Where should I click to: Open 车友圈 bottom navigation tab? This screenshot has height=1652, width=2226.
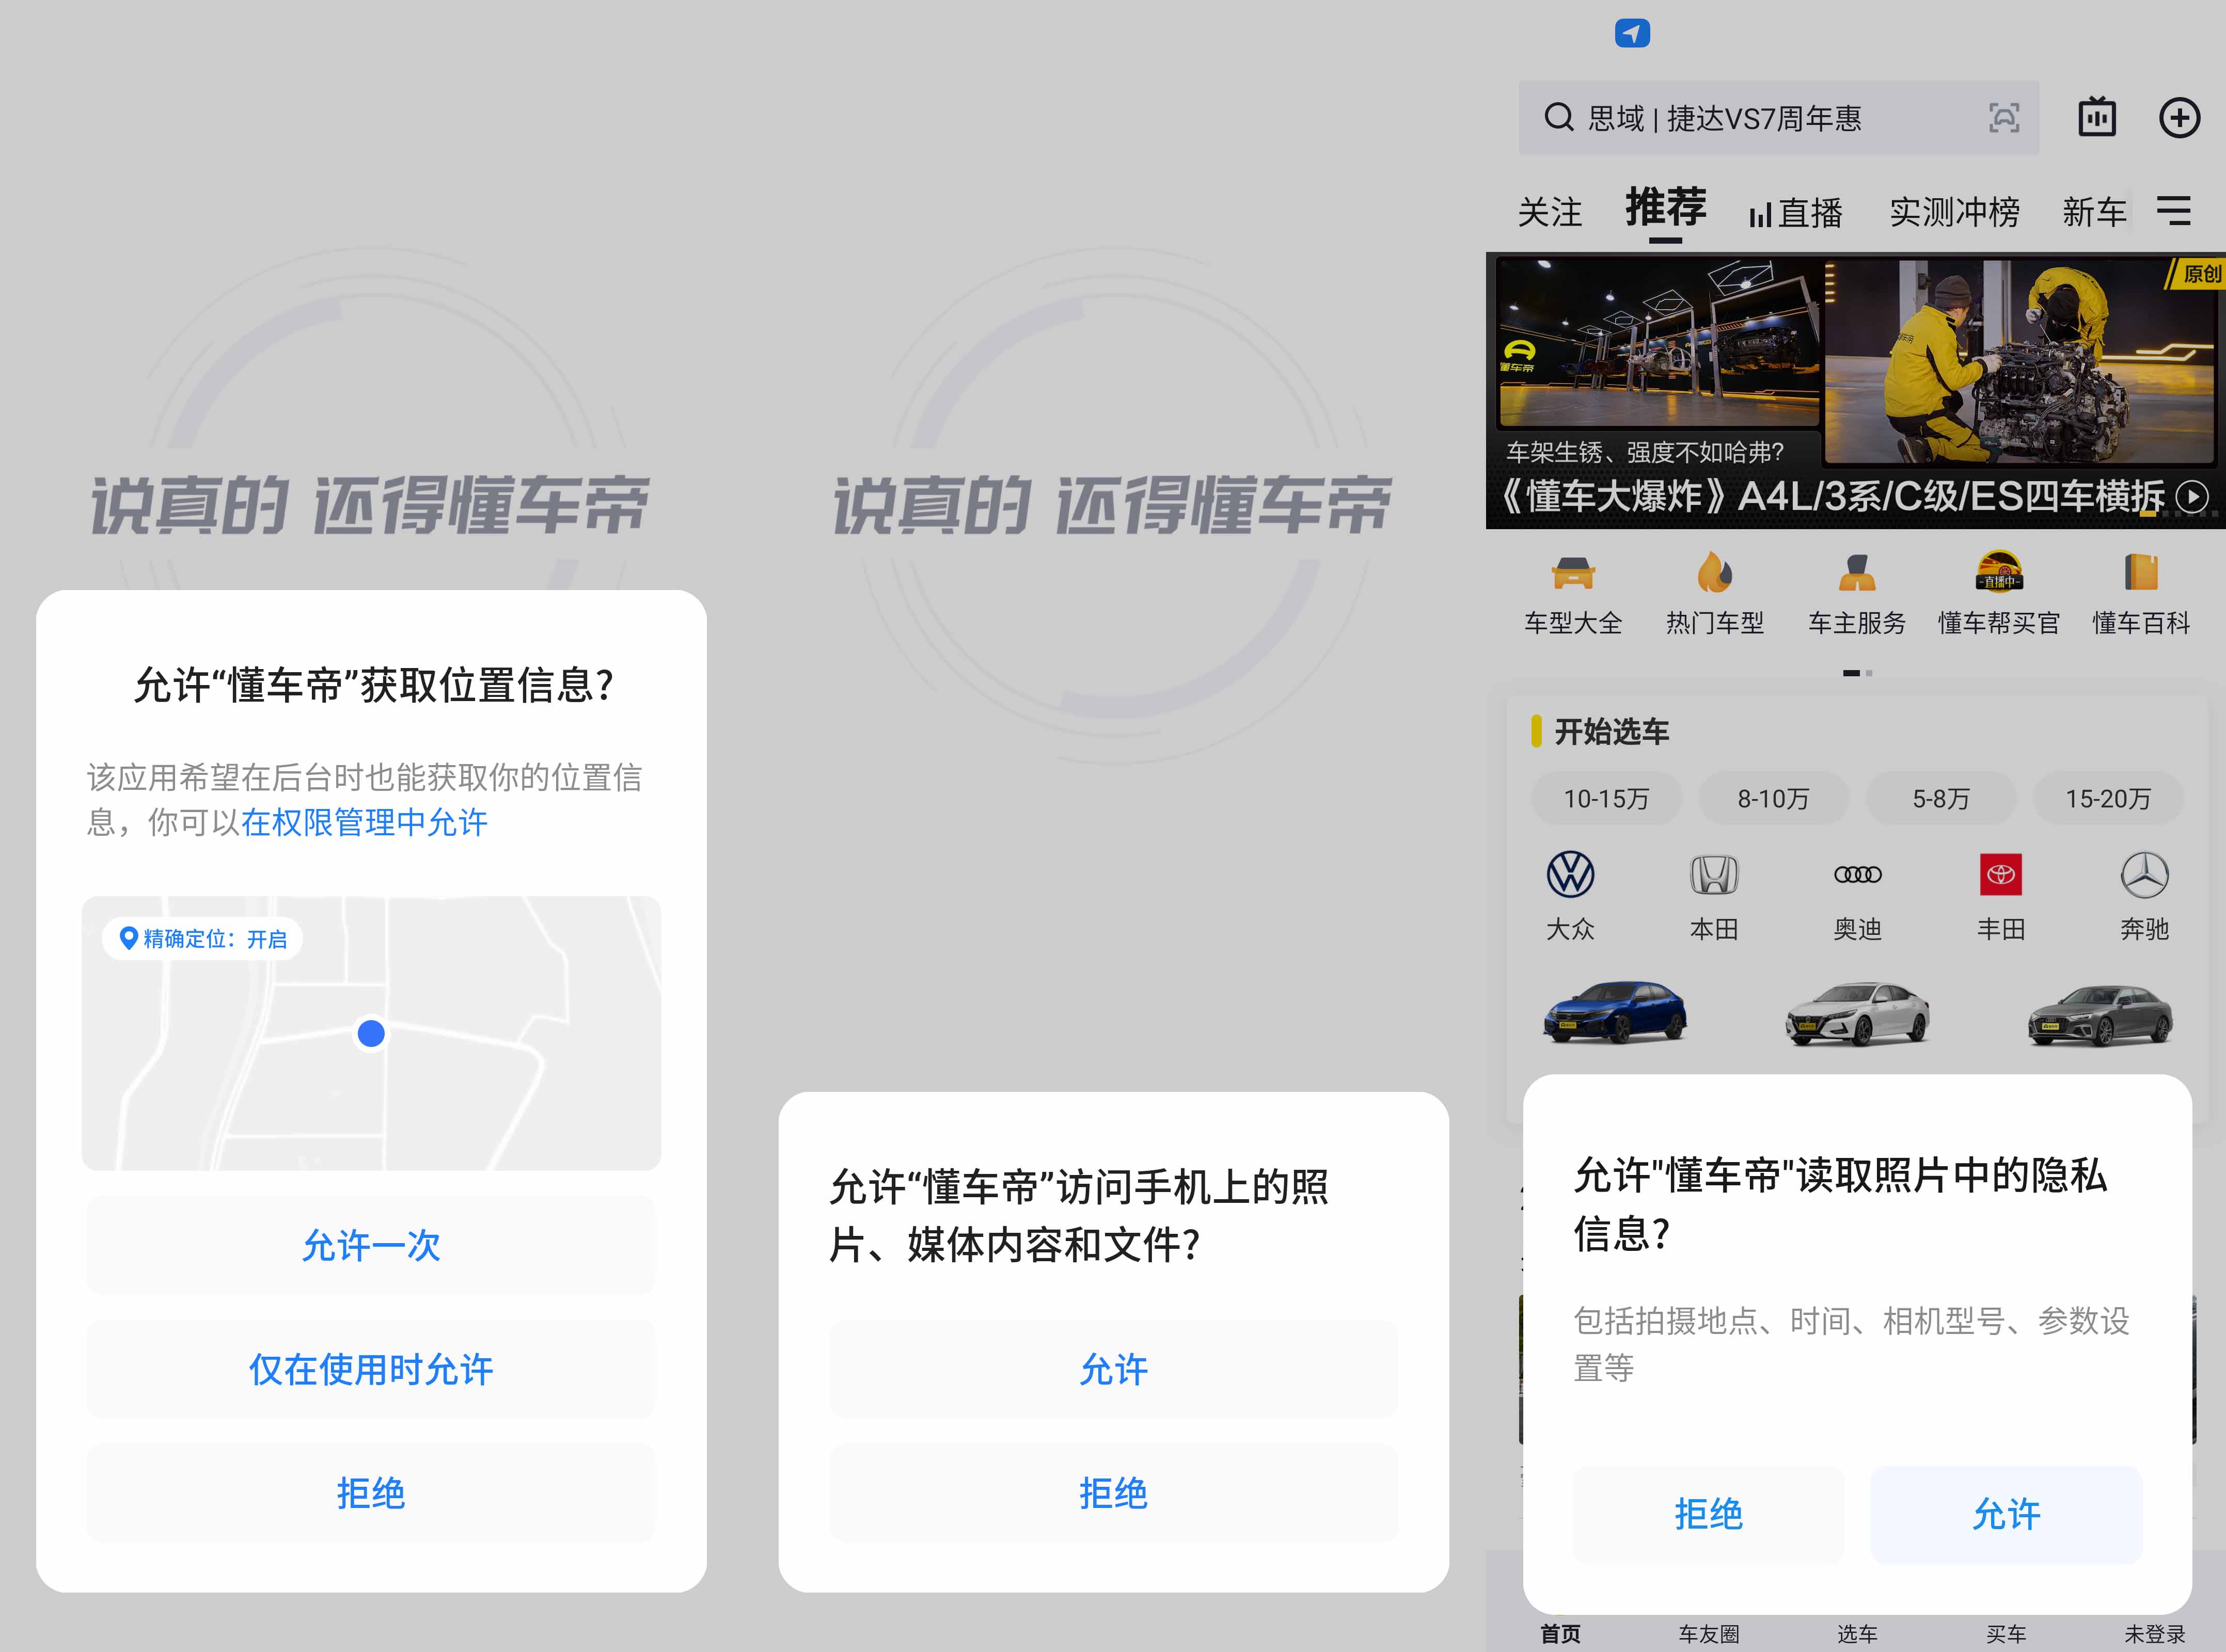pyautogui.click(x=1709, y=1634)
